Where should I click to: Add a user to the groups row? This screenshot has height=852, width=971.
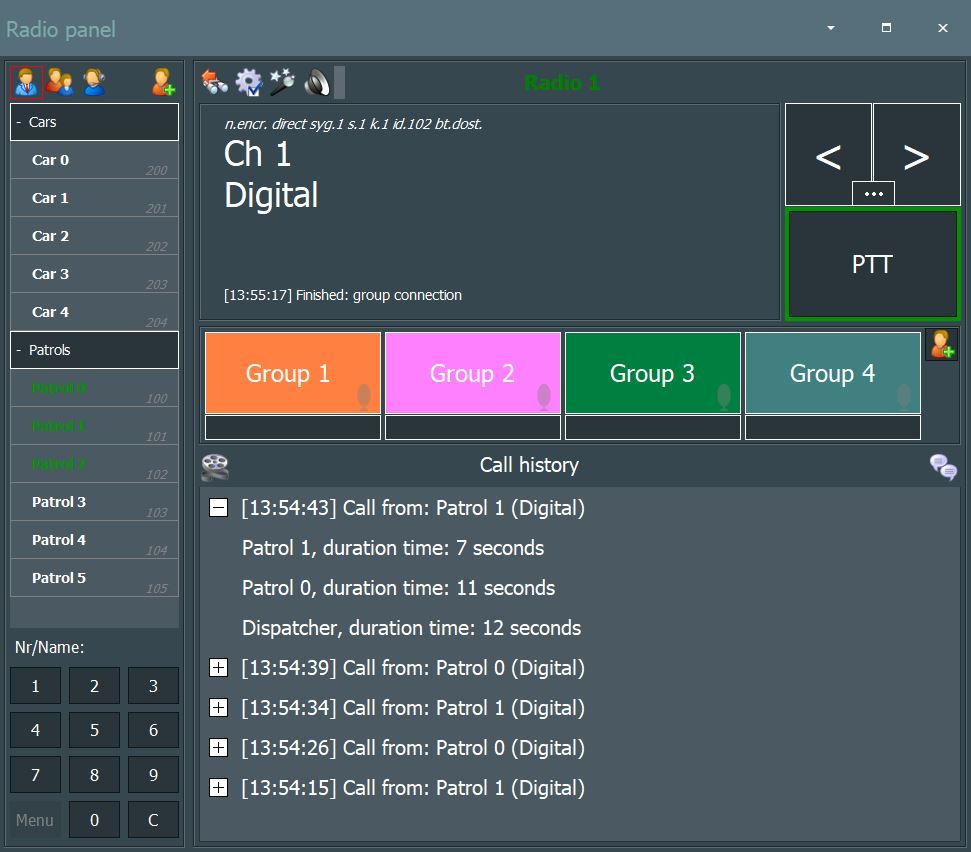click(941, 345)
